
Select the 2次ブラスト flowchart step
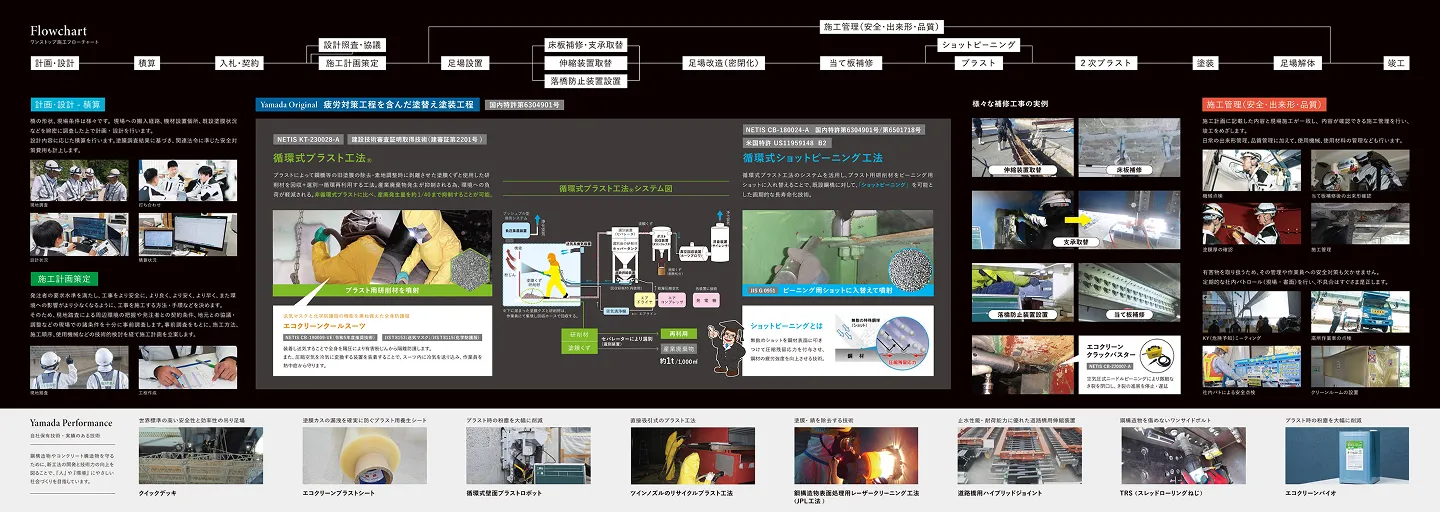click(1105, 63)
